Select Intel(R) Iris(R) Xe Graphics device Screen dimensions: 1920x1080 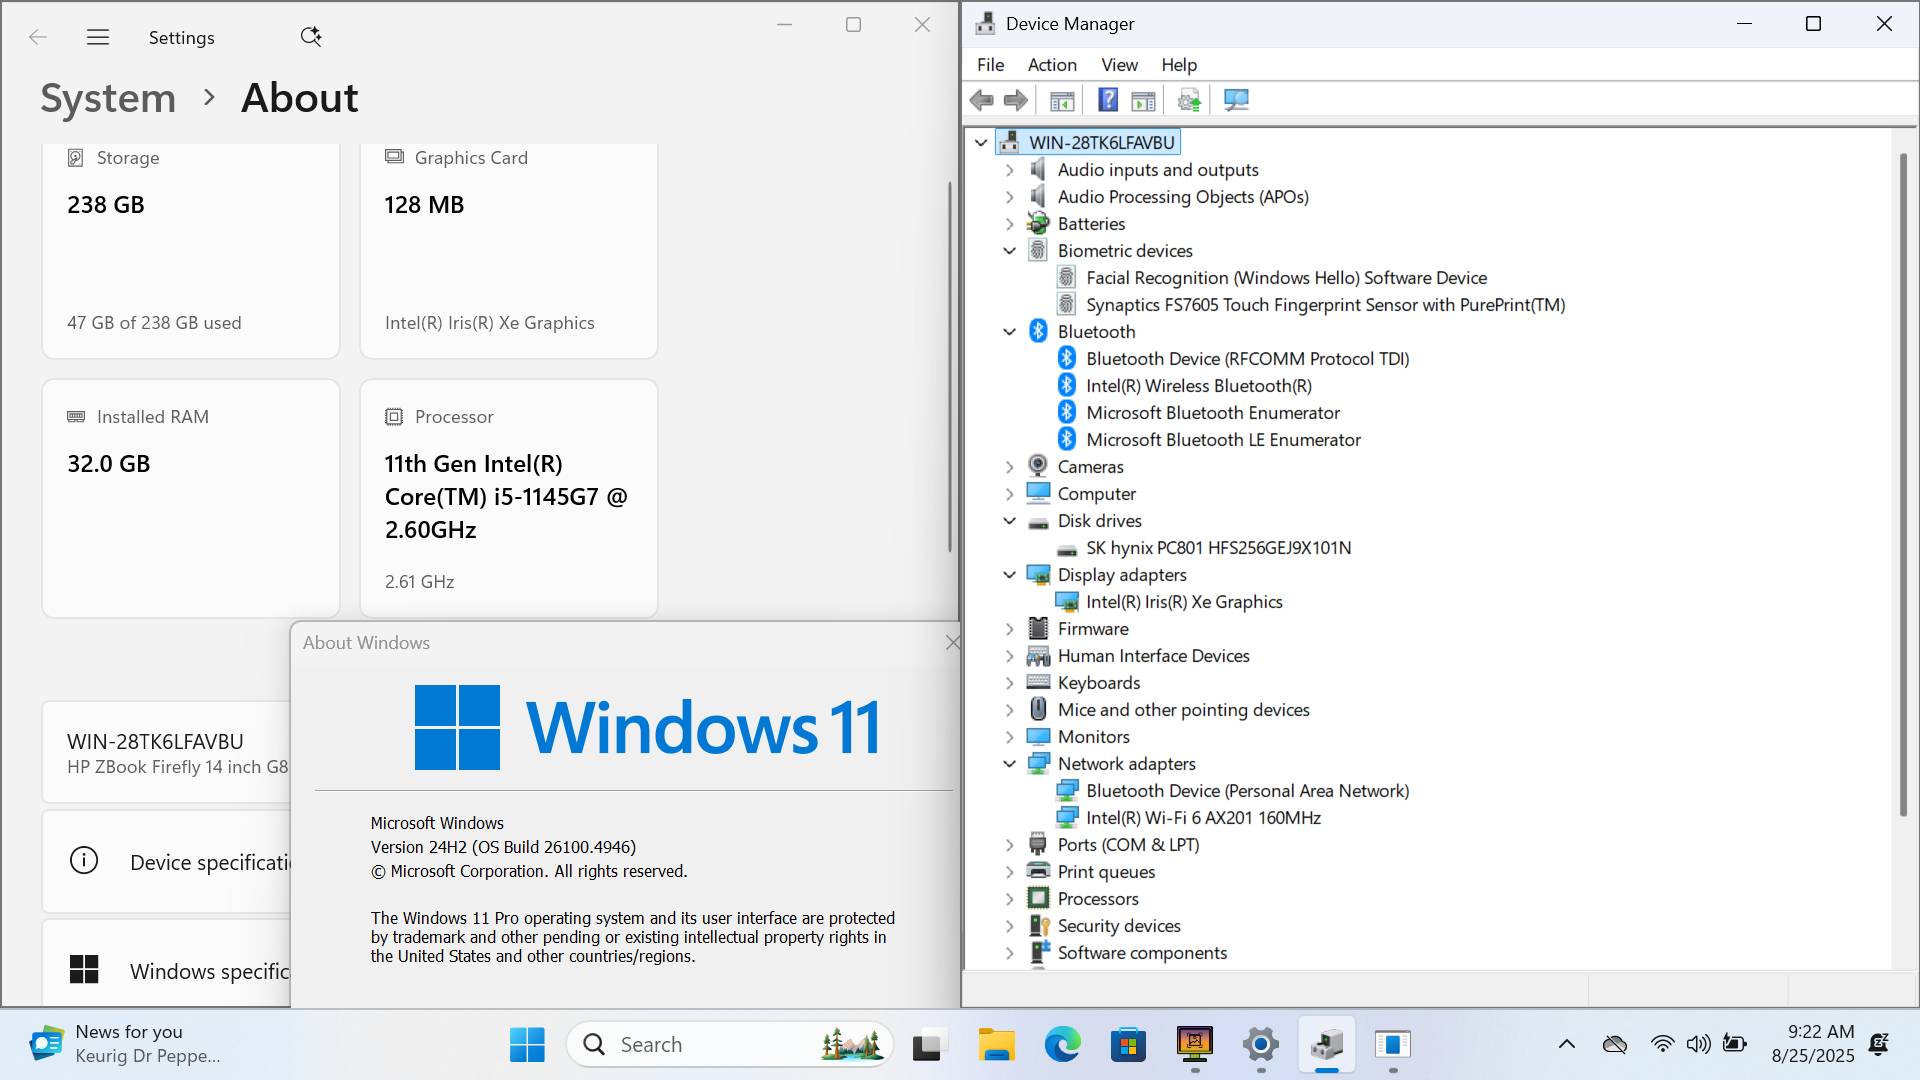click(1184, 602)
